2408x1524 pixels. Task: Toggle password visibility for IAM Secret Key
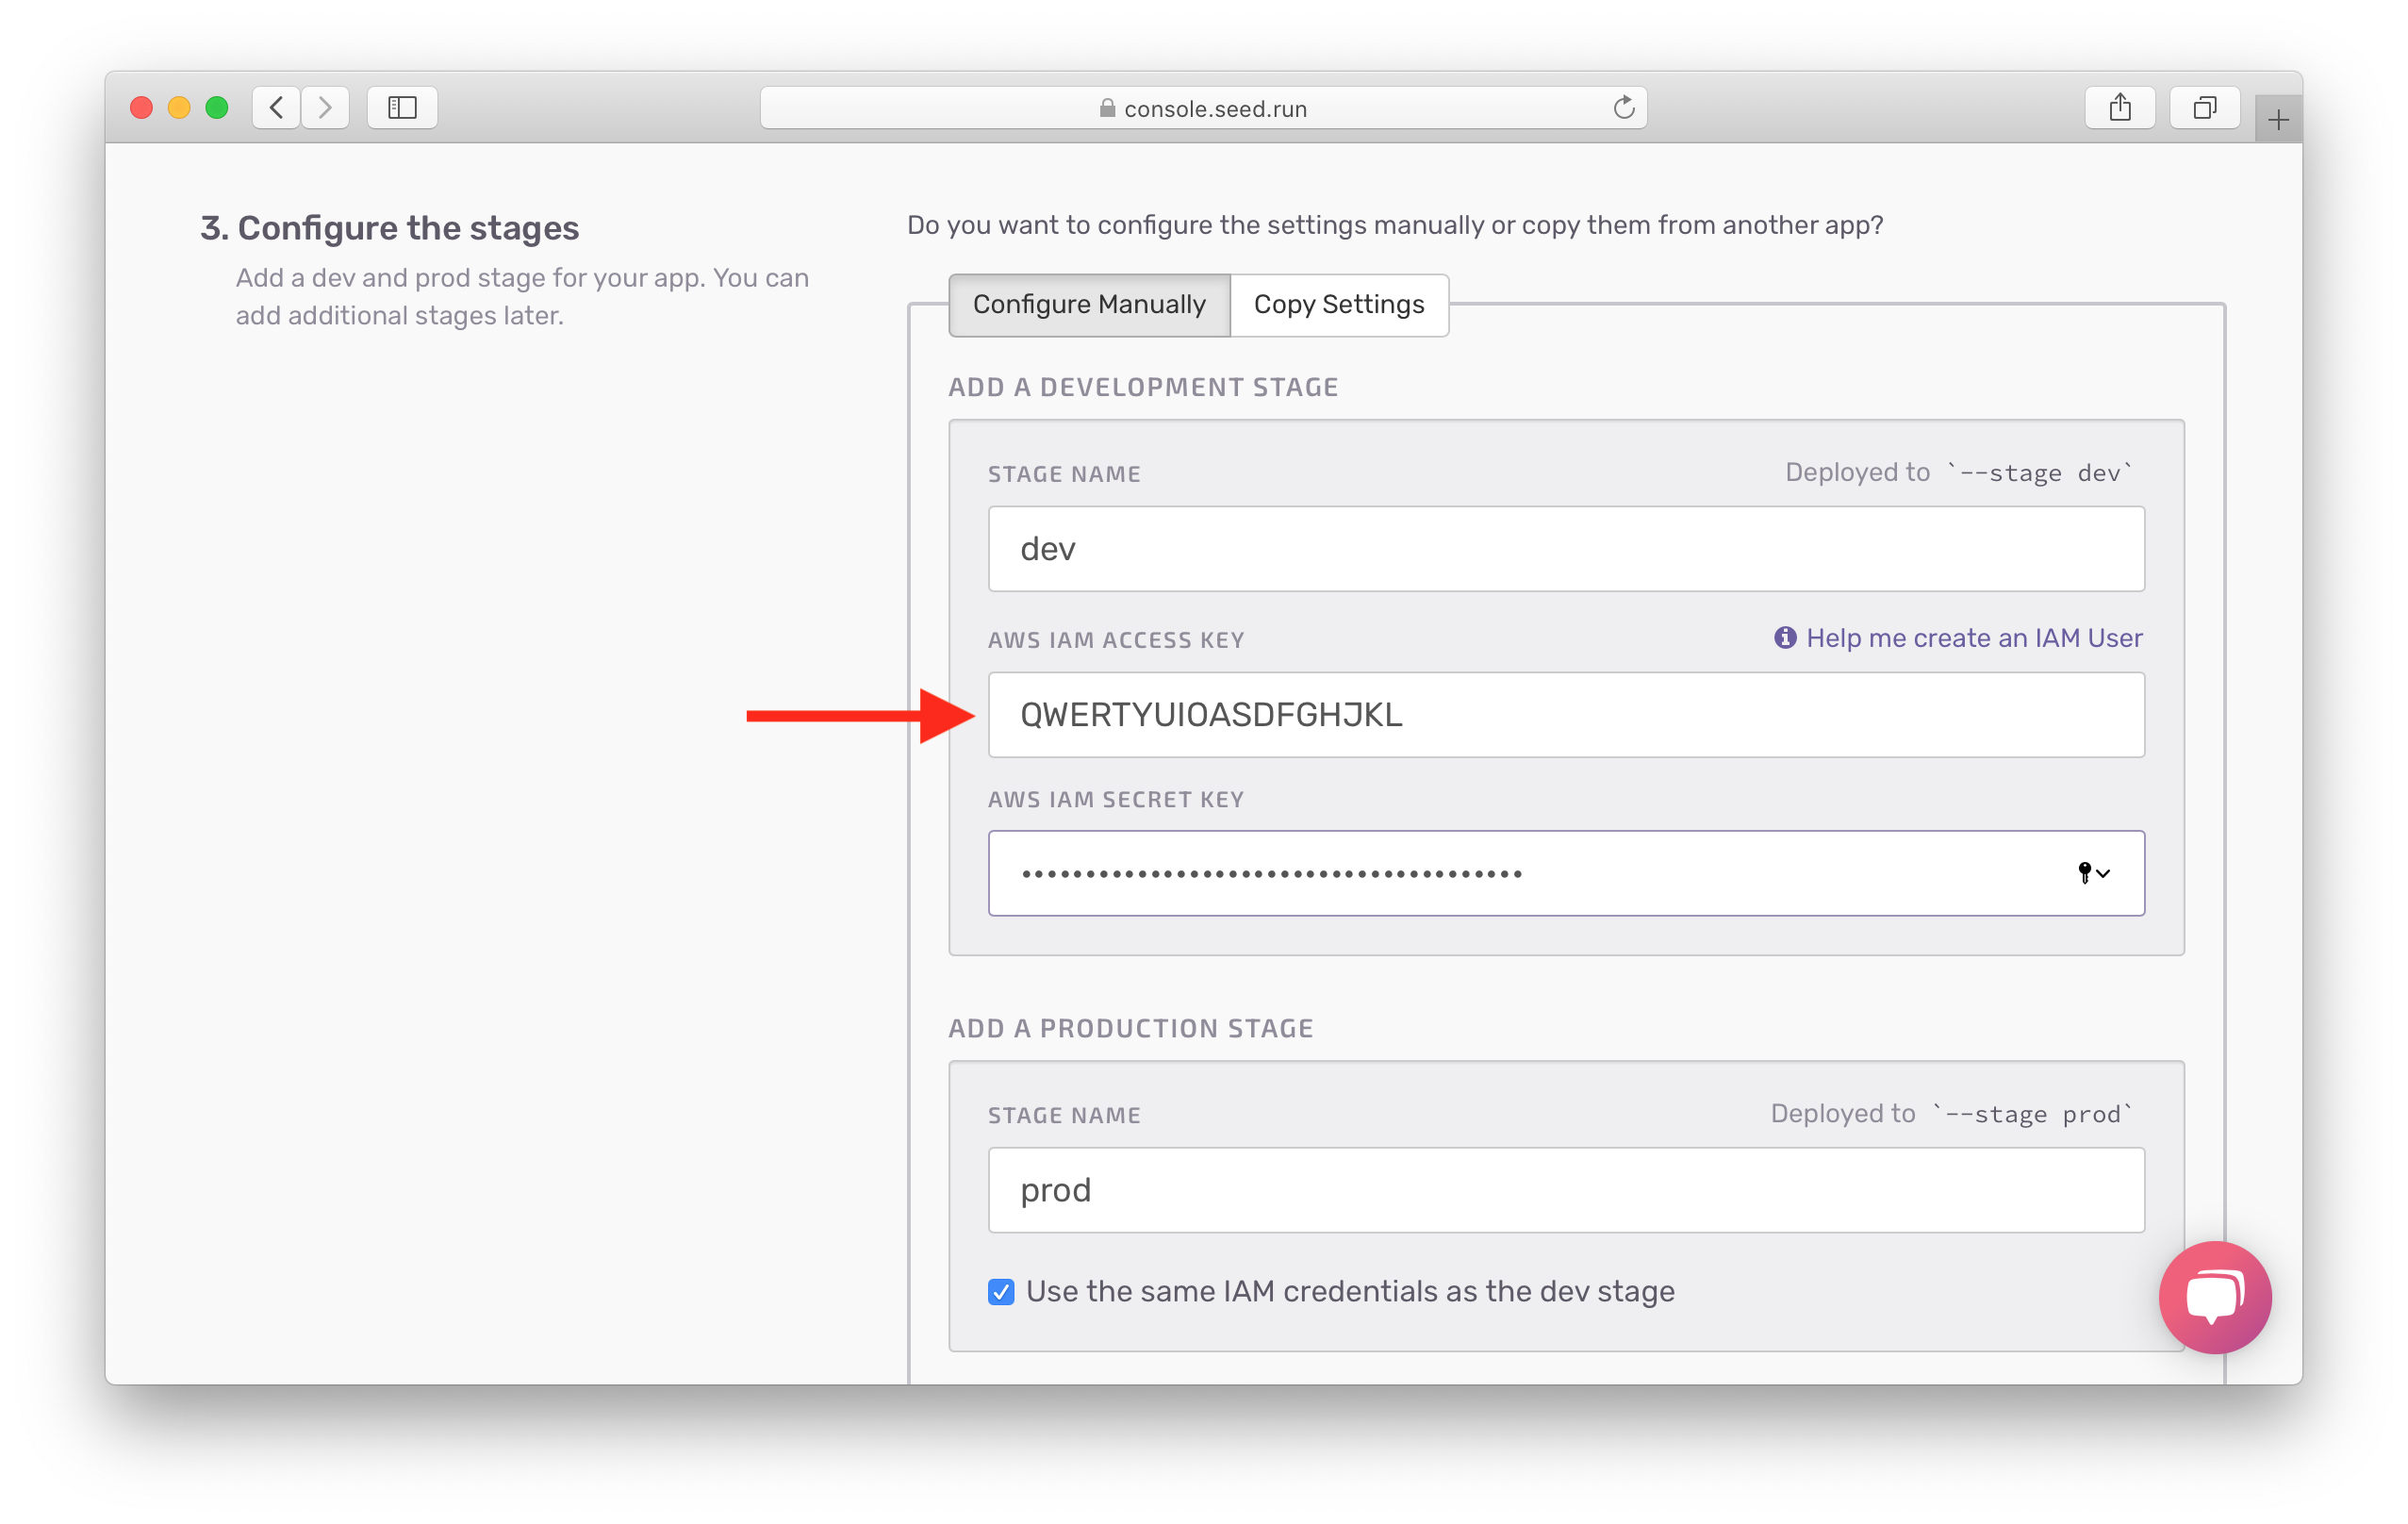(2092, 872)
